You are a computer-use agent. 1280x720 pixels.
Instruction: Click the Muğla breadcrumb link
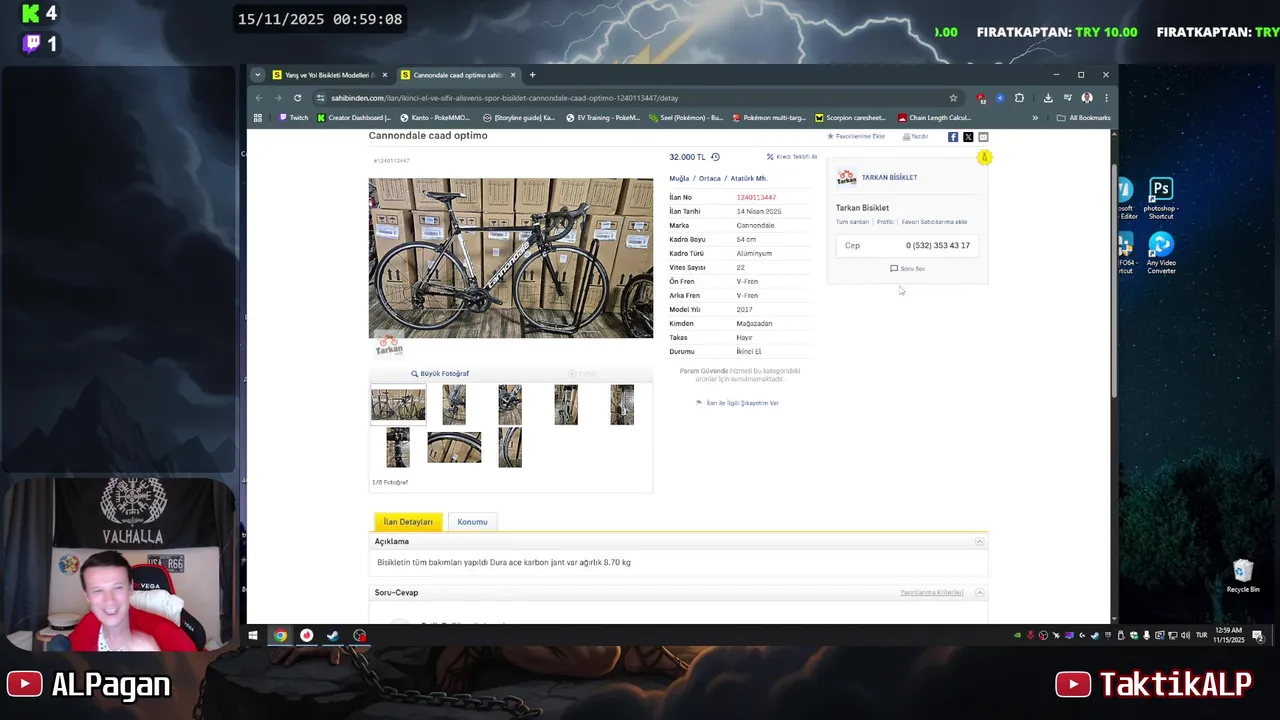[679, 179]
